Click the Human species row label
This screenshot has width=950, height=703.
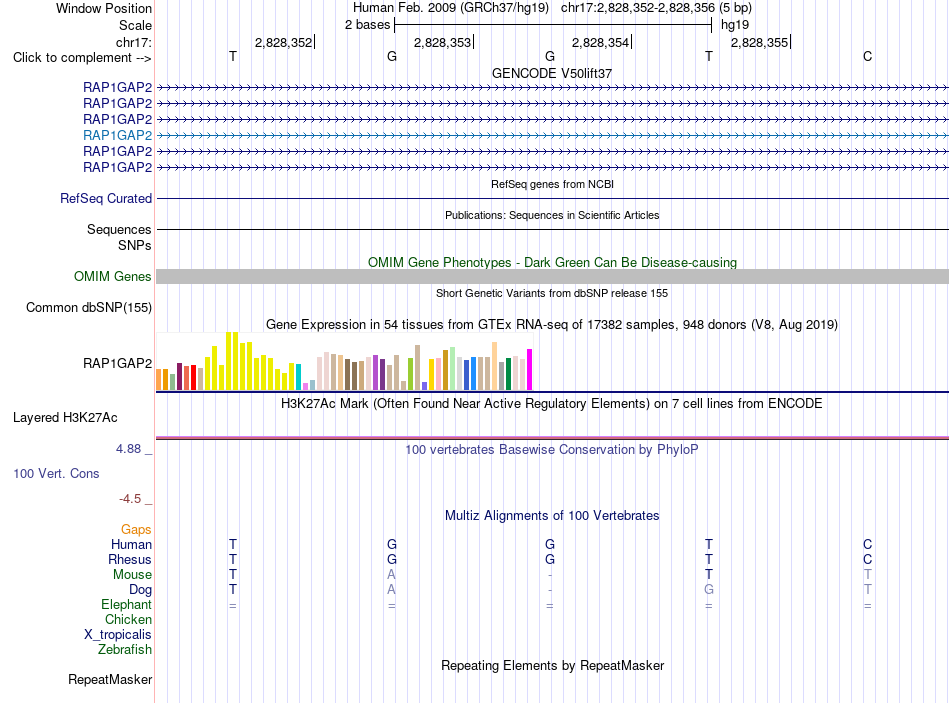click(x=131, y=544)
